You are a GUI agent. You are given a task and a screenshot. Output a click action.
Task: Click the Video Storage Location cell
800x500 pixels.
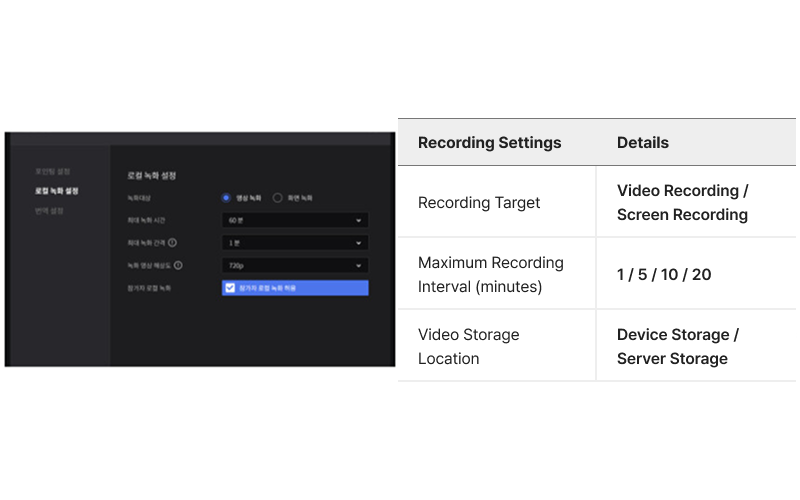(468, 346)
